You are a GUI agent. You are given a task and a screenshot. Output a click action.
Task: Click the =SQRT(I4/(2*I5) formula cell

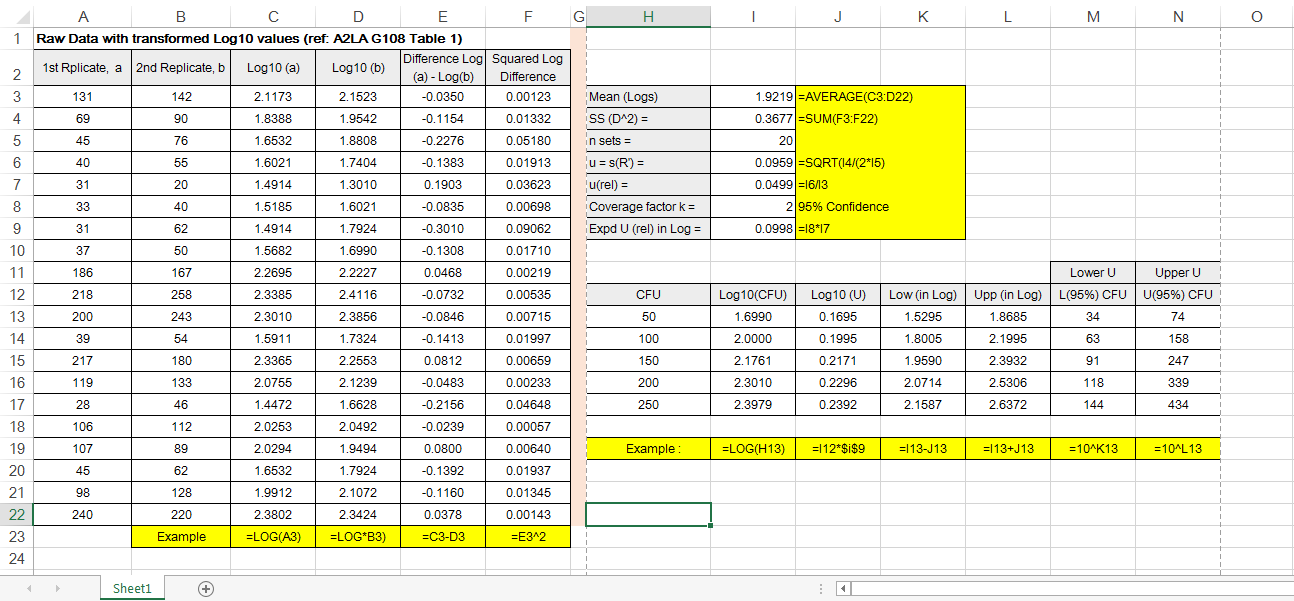tap(880, 163)
